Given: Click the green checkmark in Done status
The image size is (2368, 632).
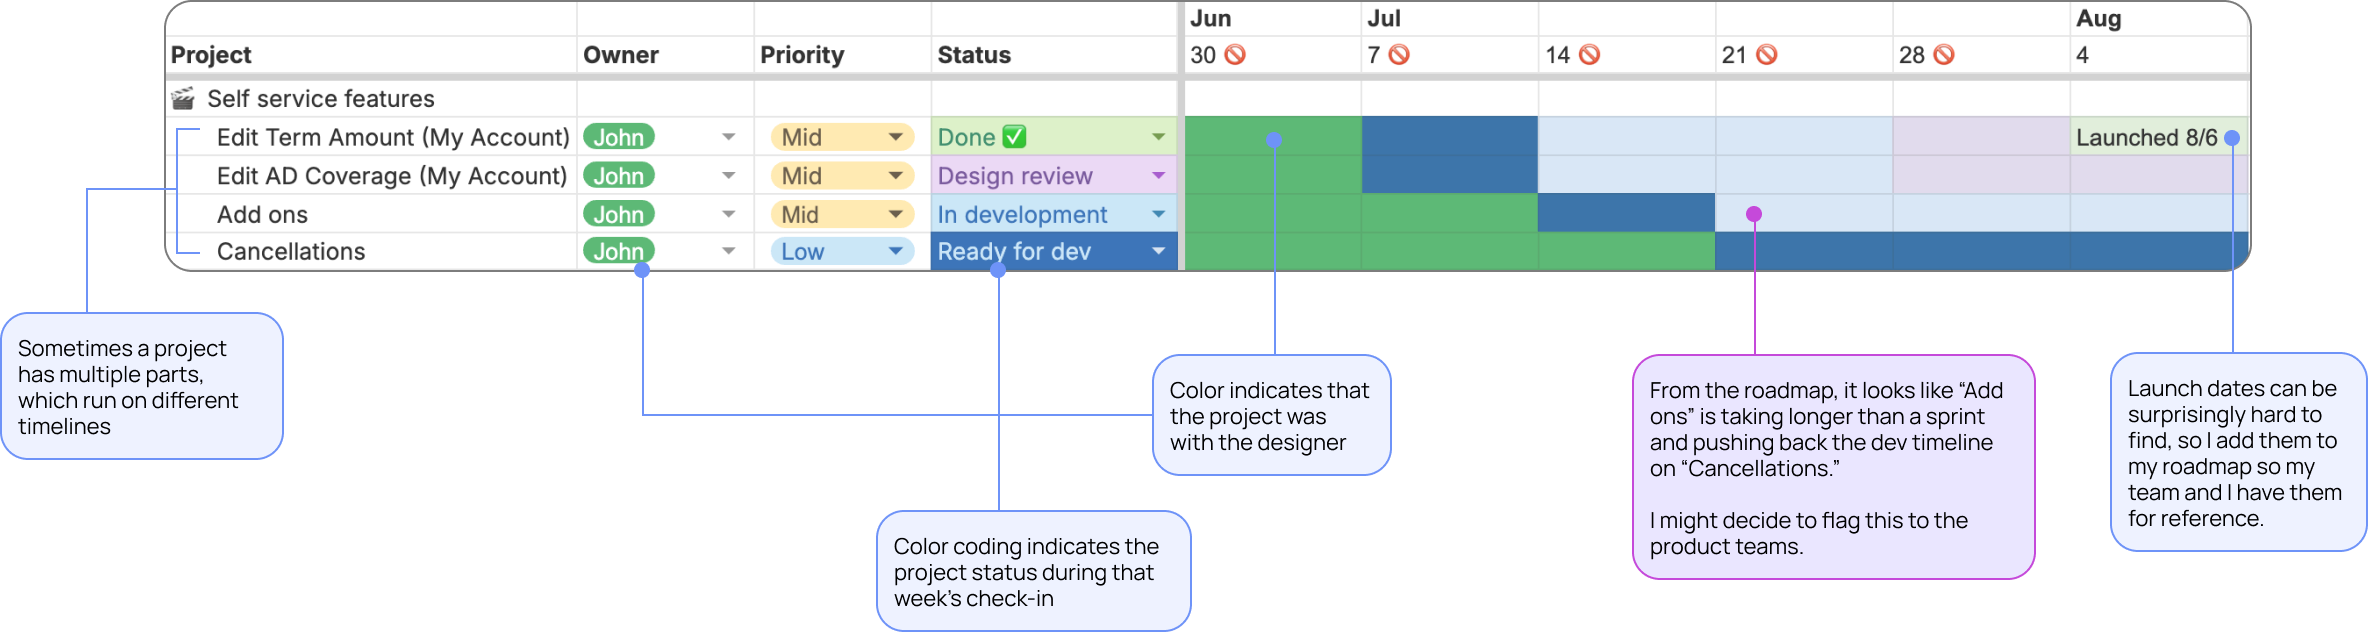Looking at the screenshot, I should [1014, 137].
